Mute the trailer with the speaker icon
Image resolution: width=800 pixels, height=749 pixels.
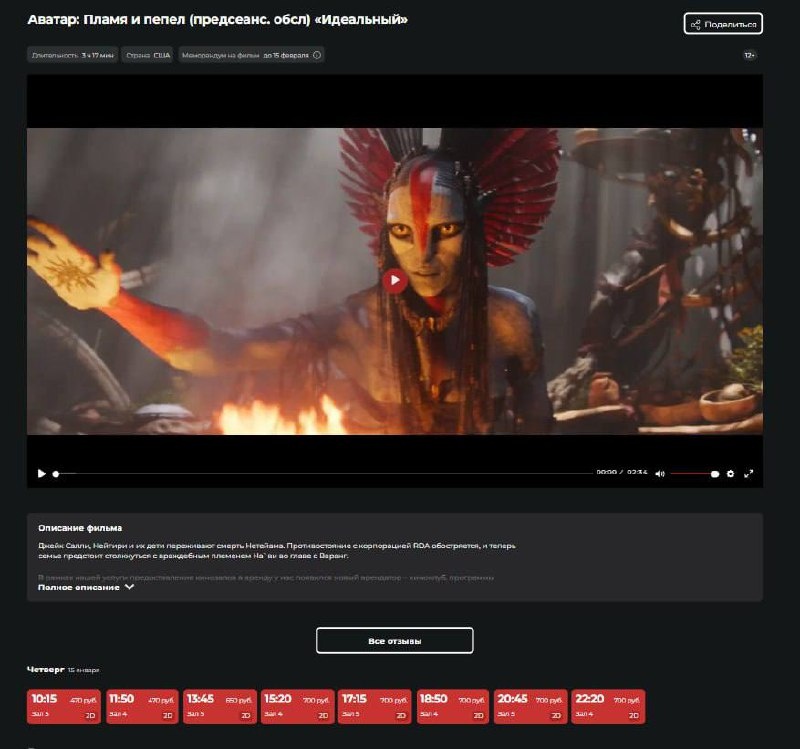[660, 473]
